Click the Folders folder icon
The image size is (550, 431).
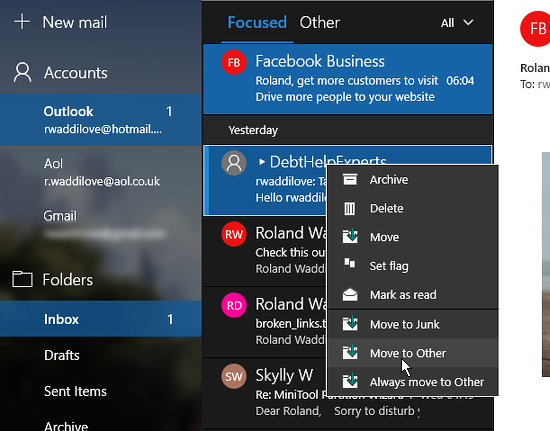(x=22, y=279)
